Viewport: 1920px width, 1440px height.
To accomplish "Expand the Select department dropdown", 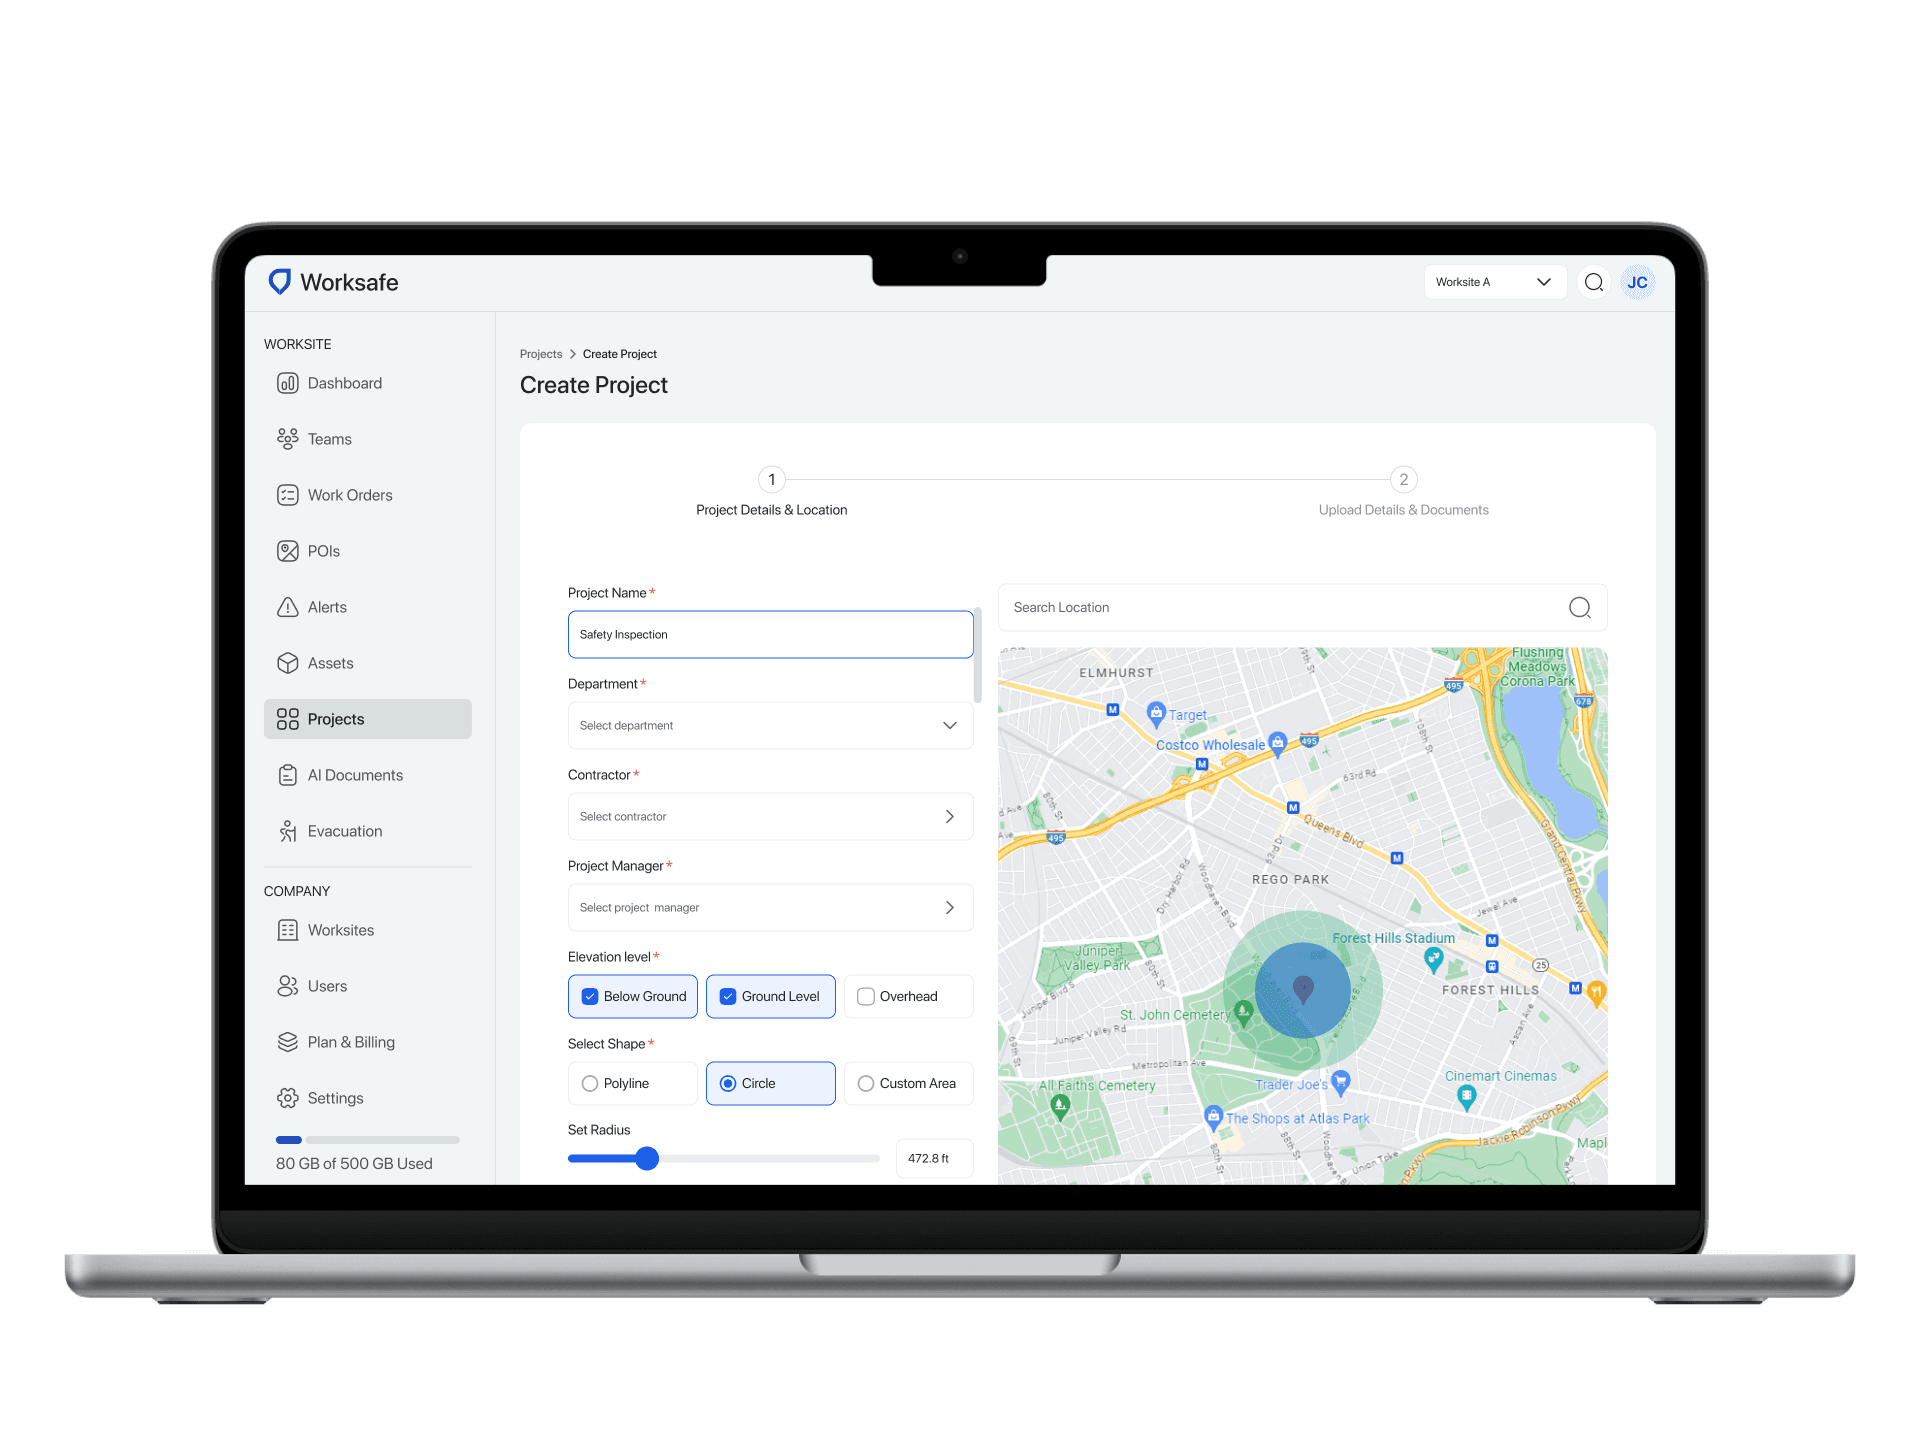I will coord(770,726).
